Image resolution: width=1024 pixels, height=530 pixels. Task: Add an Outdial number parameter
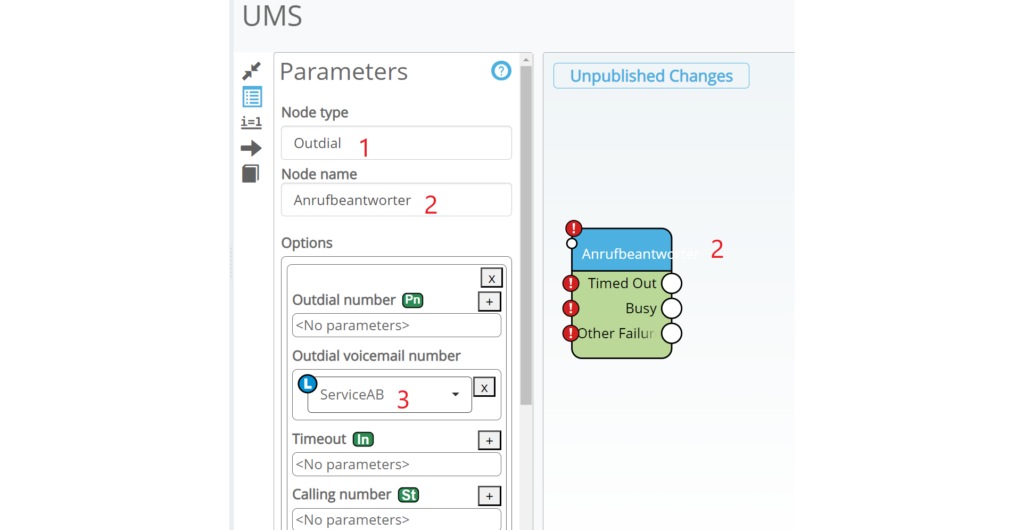click(489, 301)
